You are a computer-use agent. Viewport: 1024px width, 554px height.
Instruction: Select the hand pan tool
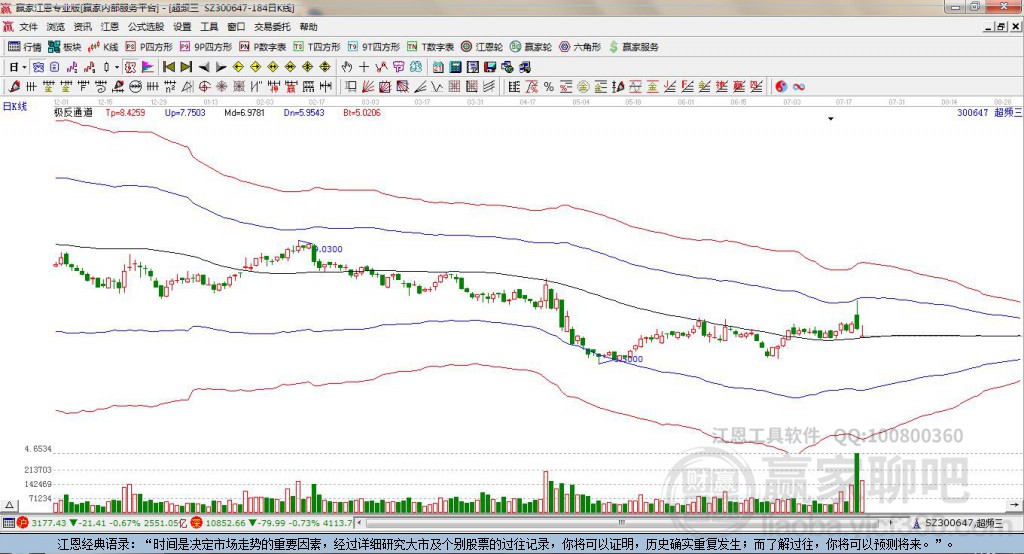[347, 67]
